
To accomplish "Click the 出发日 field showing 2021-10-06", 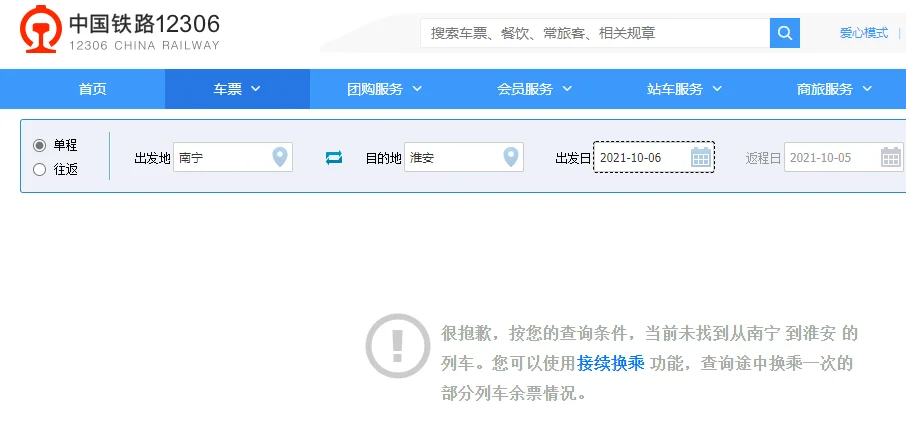I will point(654,157).
